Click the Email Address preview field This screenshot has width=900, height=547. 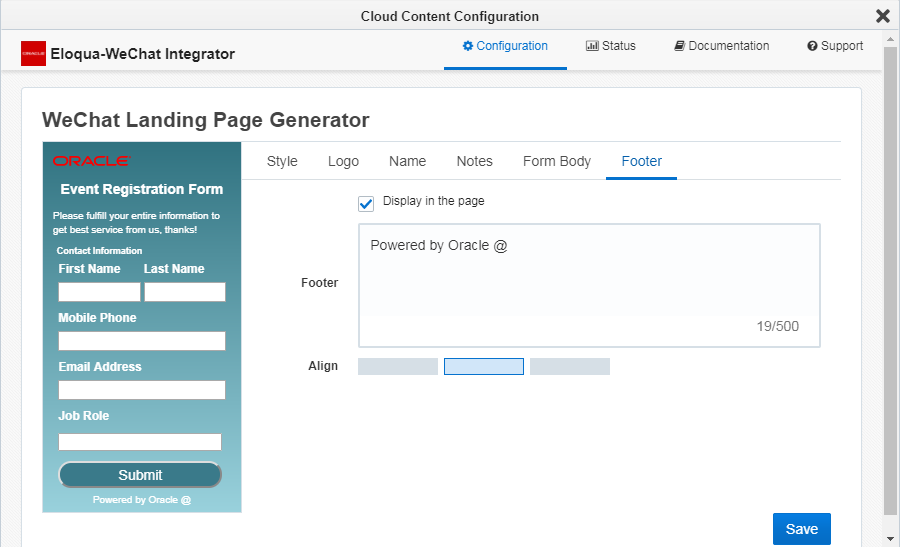142,390
